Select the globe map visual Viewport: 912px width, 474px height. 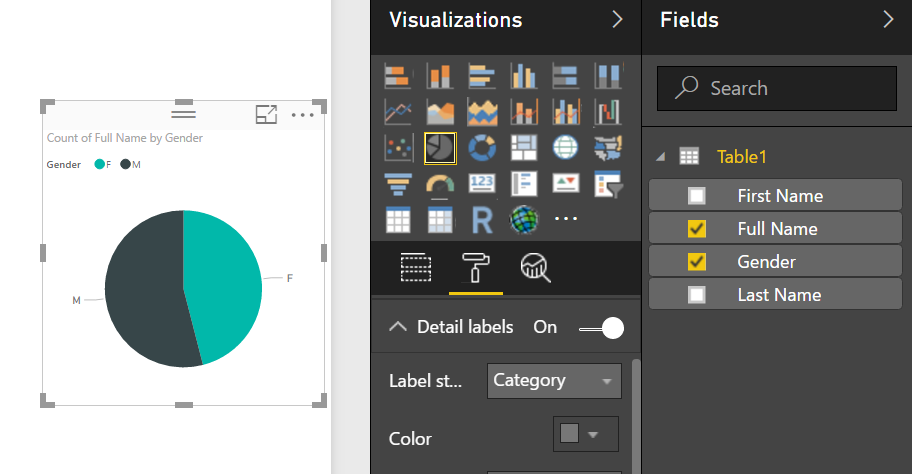click(565, 148)
